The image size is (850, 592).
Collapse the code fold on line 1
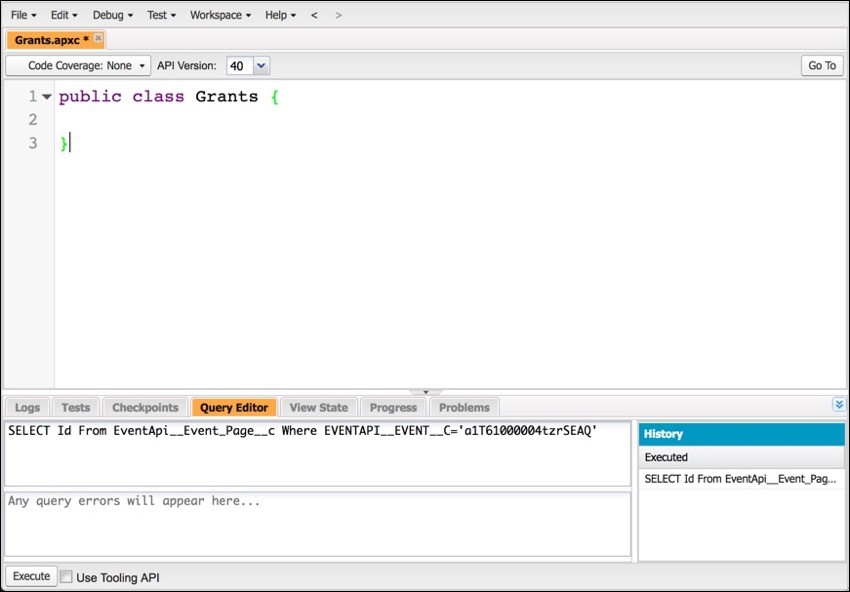click(47, 97)
